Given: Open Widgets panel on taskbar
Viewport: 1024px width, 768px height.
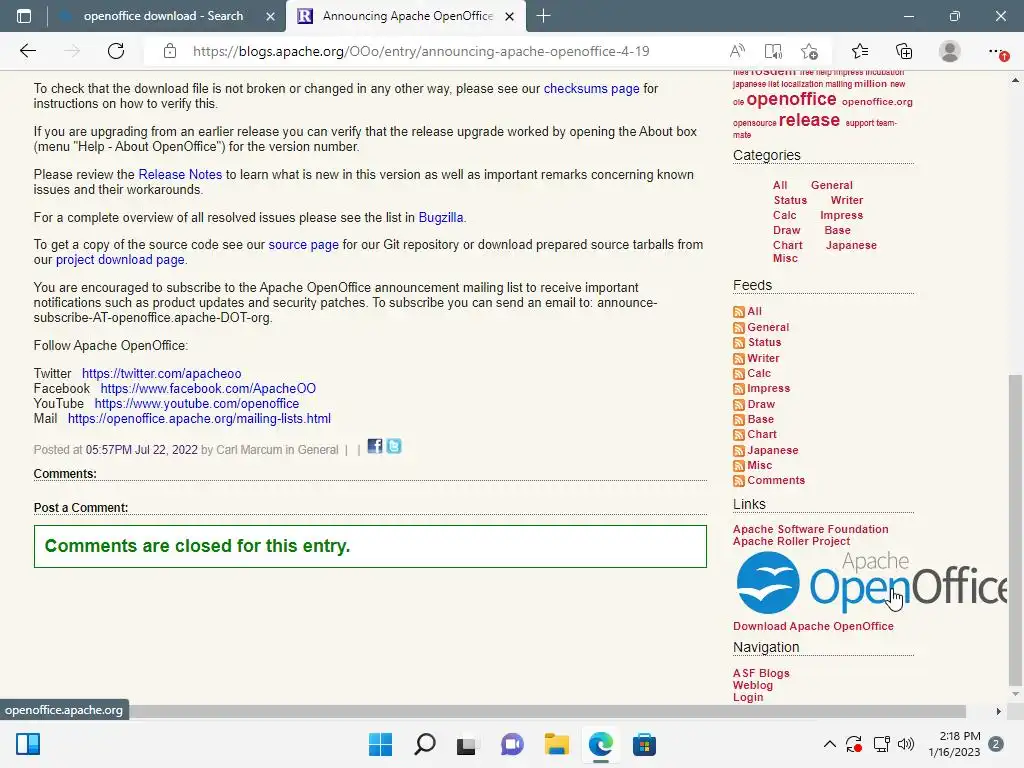Looking at the screenshot, I should click(28, 744).
